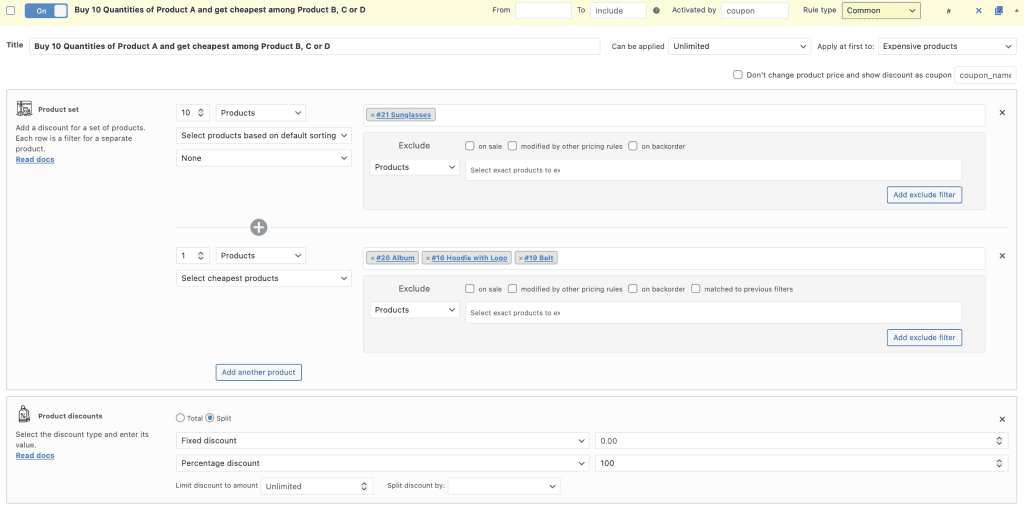Check 'matched to previous filters' exclusion
The height and width of the screenshot is (507, 1024).
point(696,289)
